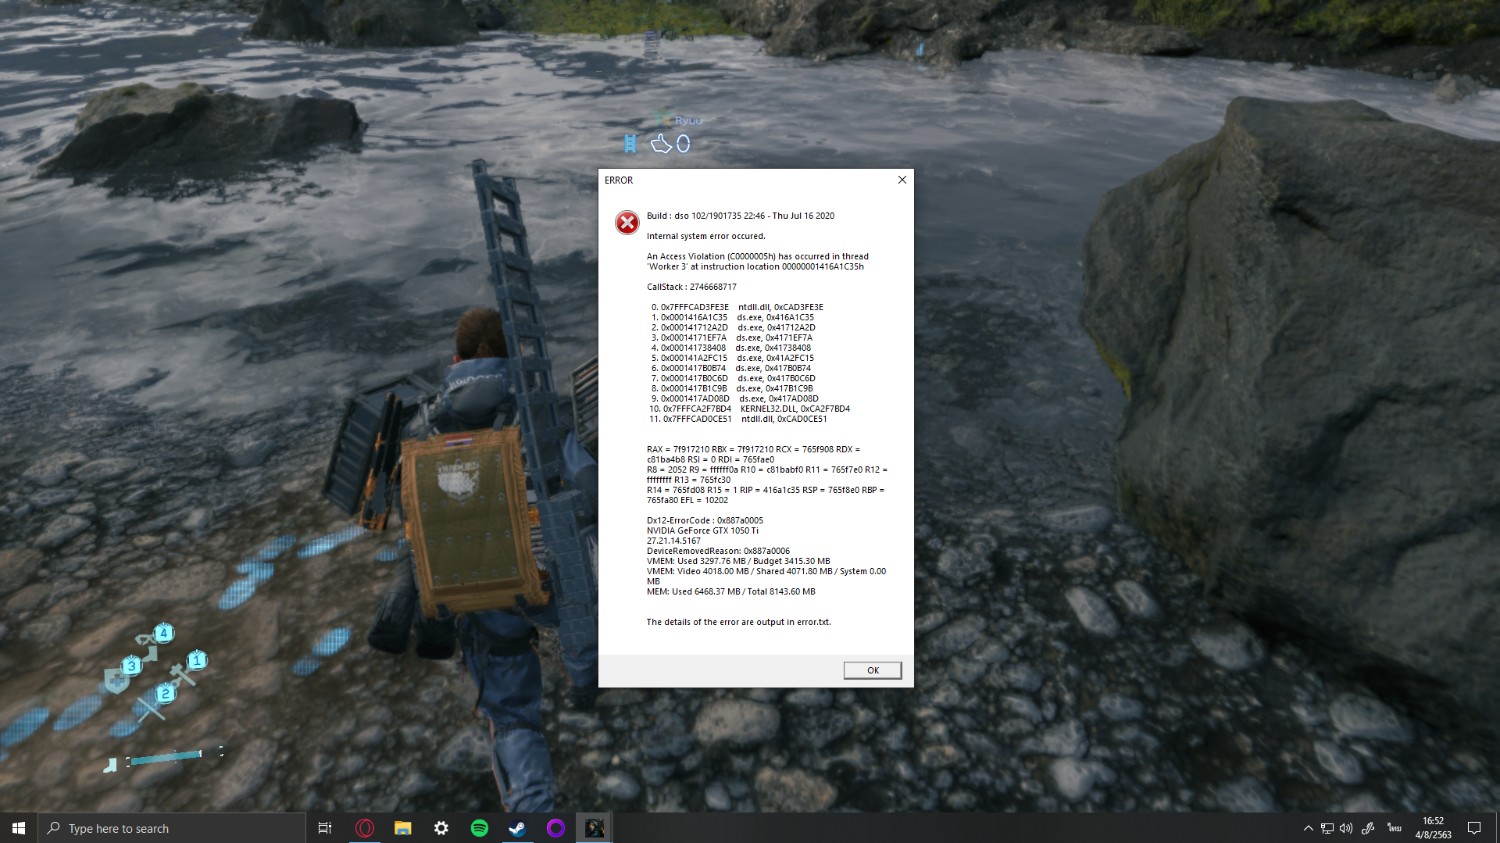Viewport: 1500px width, 843px height.
Task: Click call stack row 6 ds.exe 0x417B0B74
Action: [x=731, y=368]
